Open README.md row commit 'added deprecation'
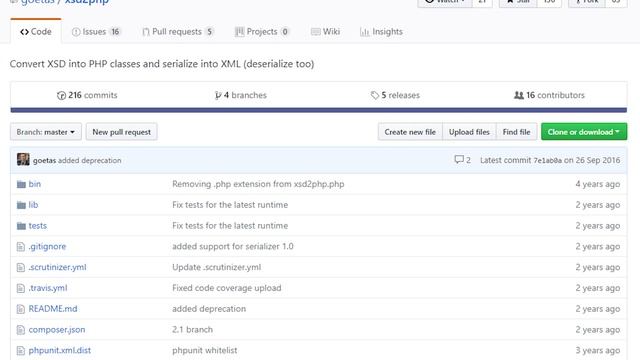Screen dimensions: 640x360 (x=209, y=309)
